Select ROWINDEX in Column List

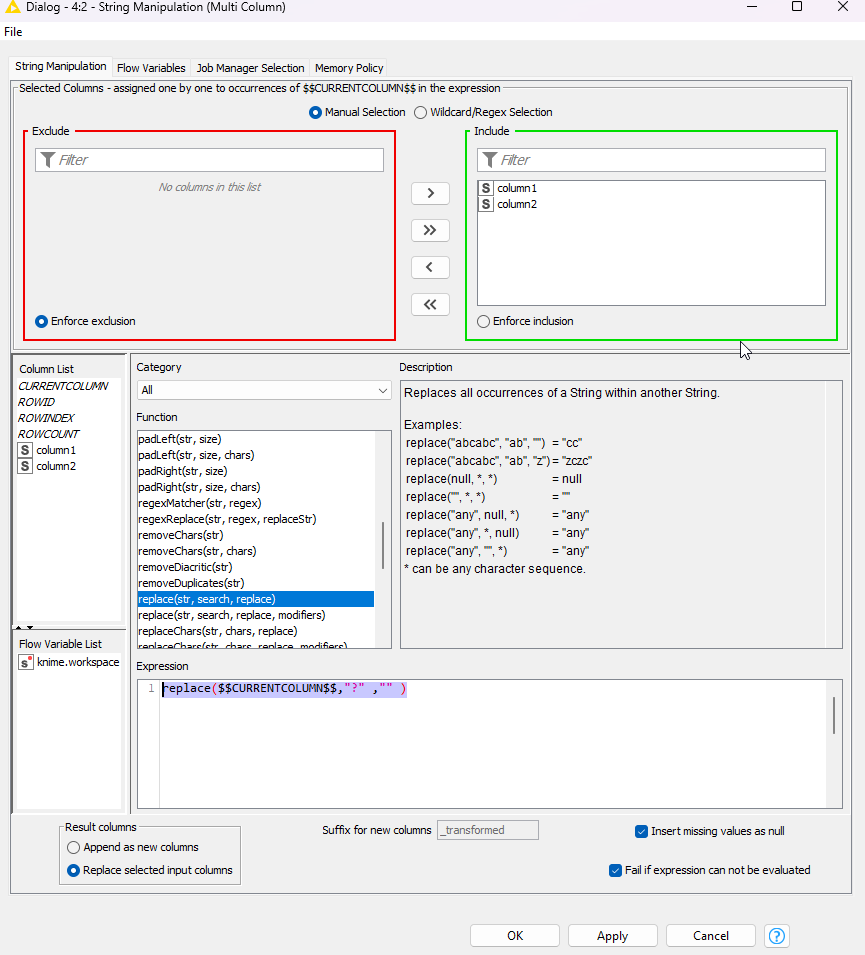tap(46, 418)
